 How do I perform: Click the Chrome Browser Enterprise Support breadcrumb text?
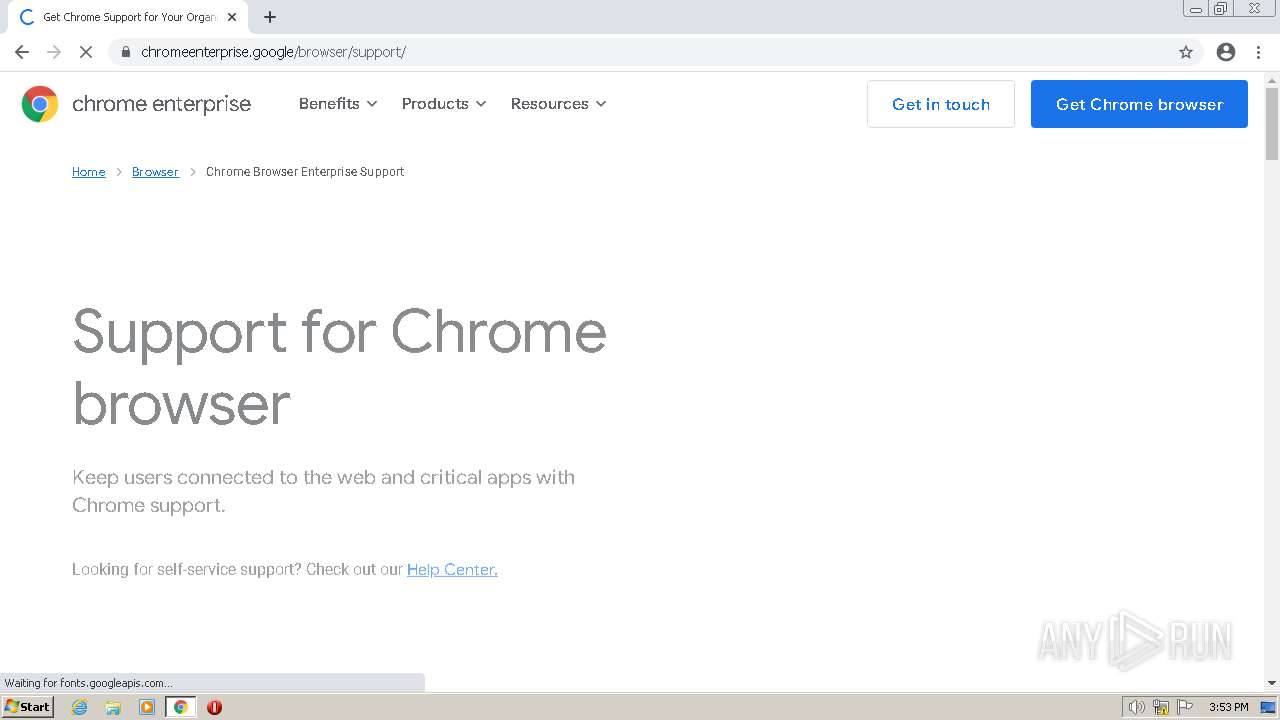[x=305, y=172]
